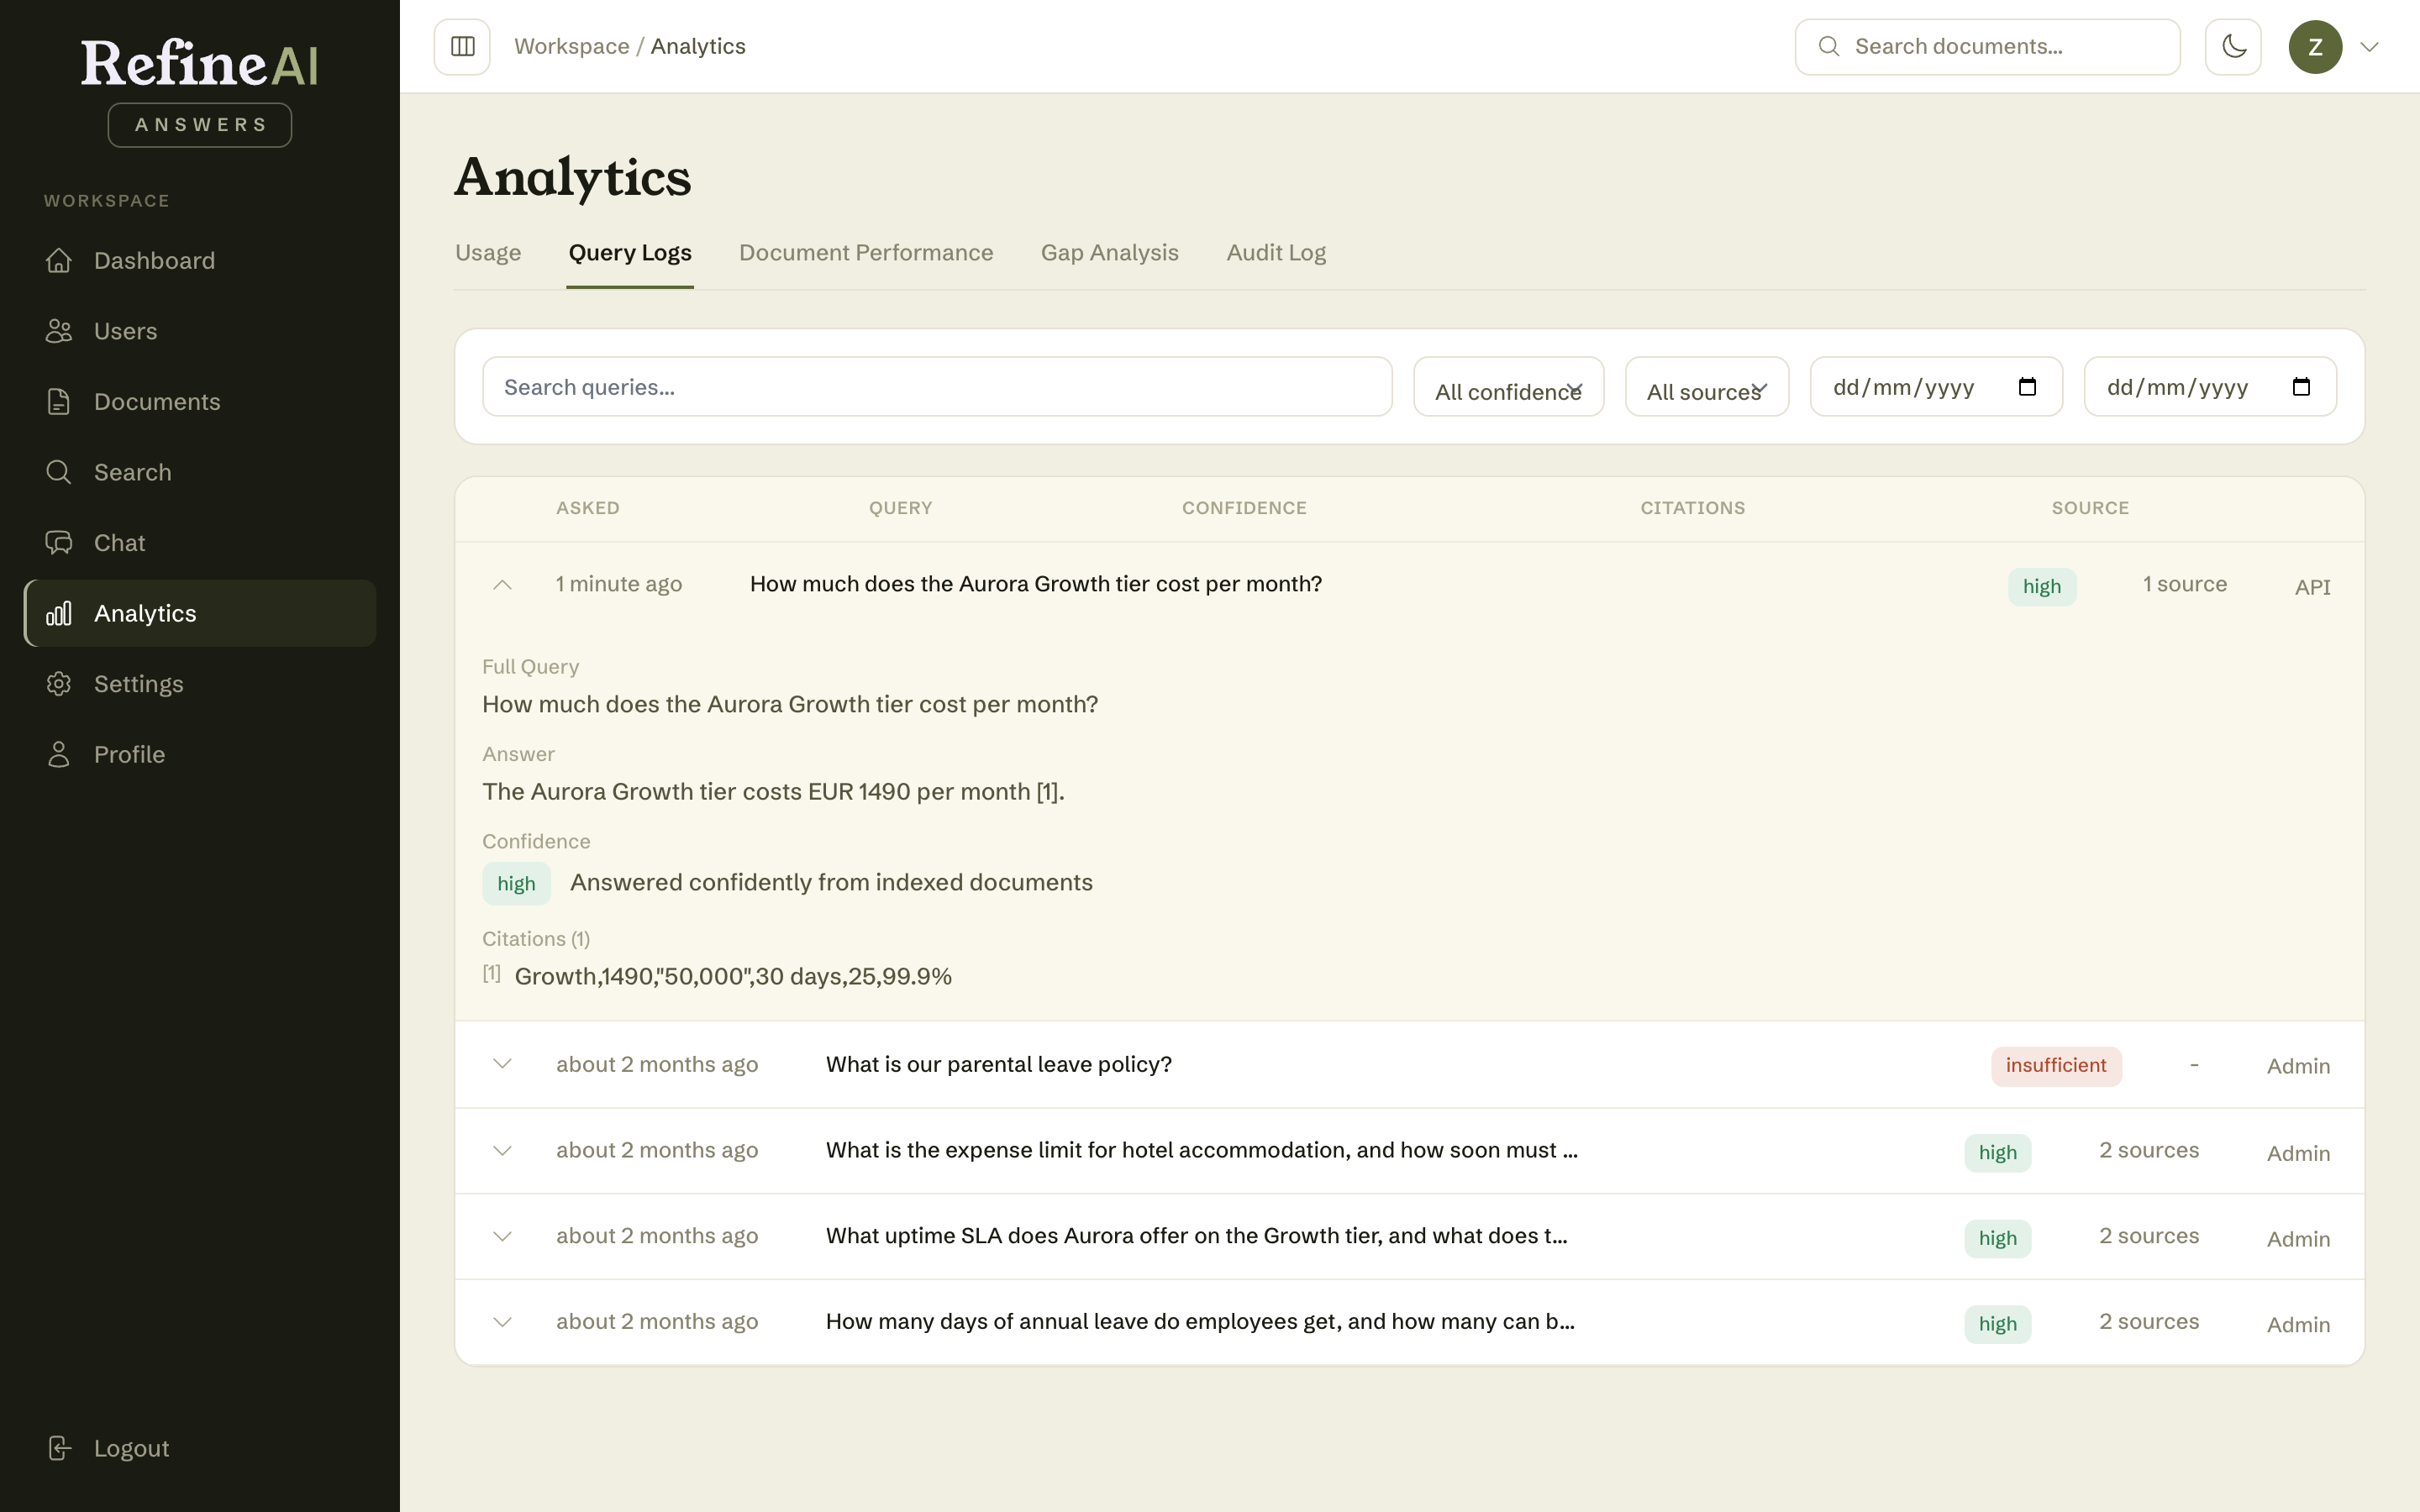Viewport: 2420px width, 1512px height.
Task: Toggle the sidebar panel icon
Action: pyautogui.click(x=462, y=47)
